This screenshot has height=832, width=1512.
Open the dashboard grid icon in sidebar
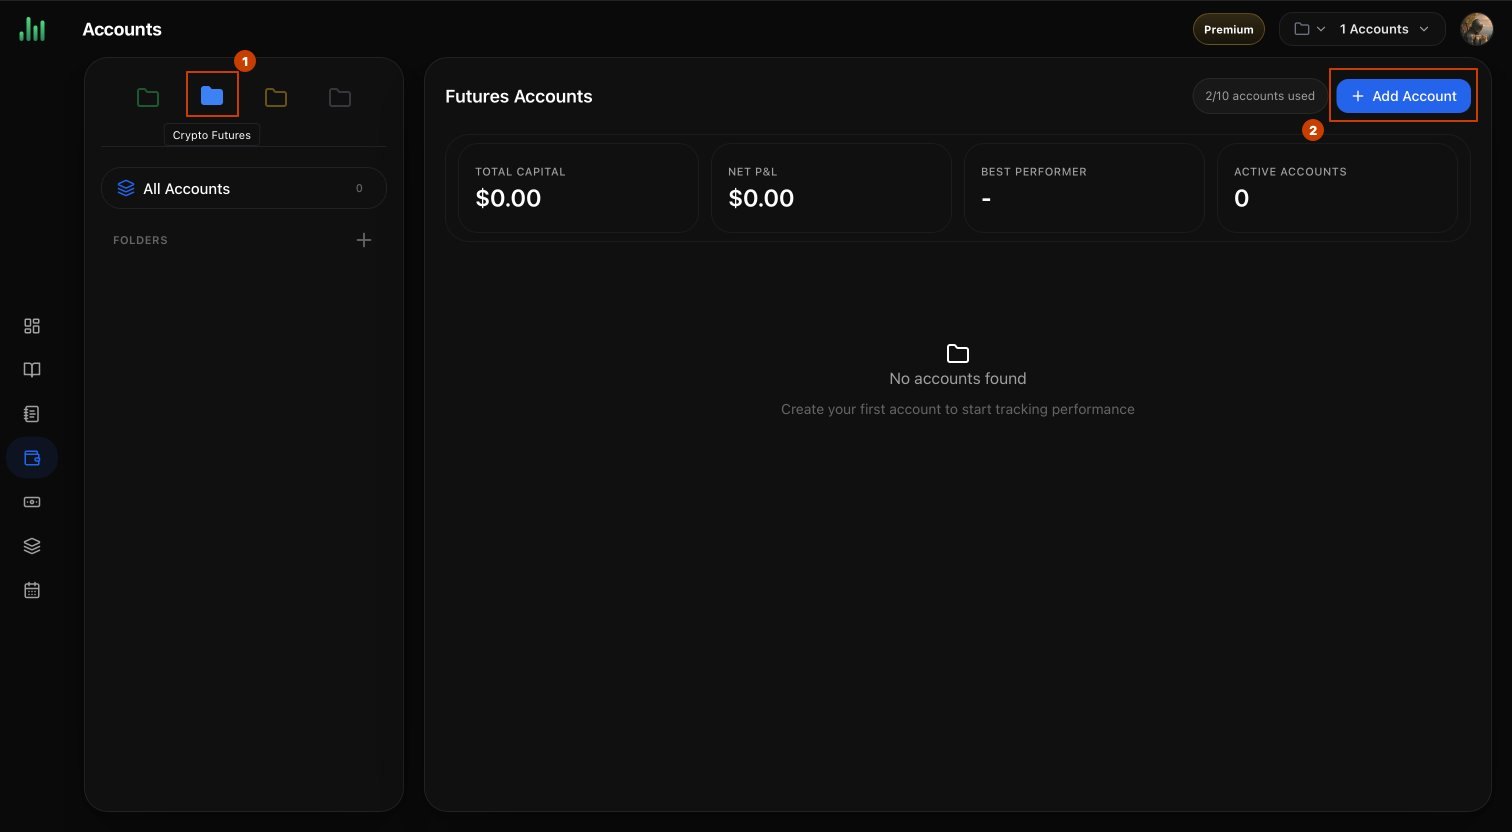coord(32,326)
